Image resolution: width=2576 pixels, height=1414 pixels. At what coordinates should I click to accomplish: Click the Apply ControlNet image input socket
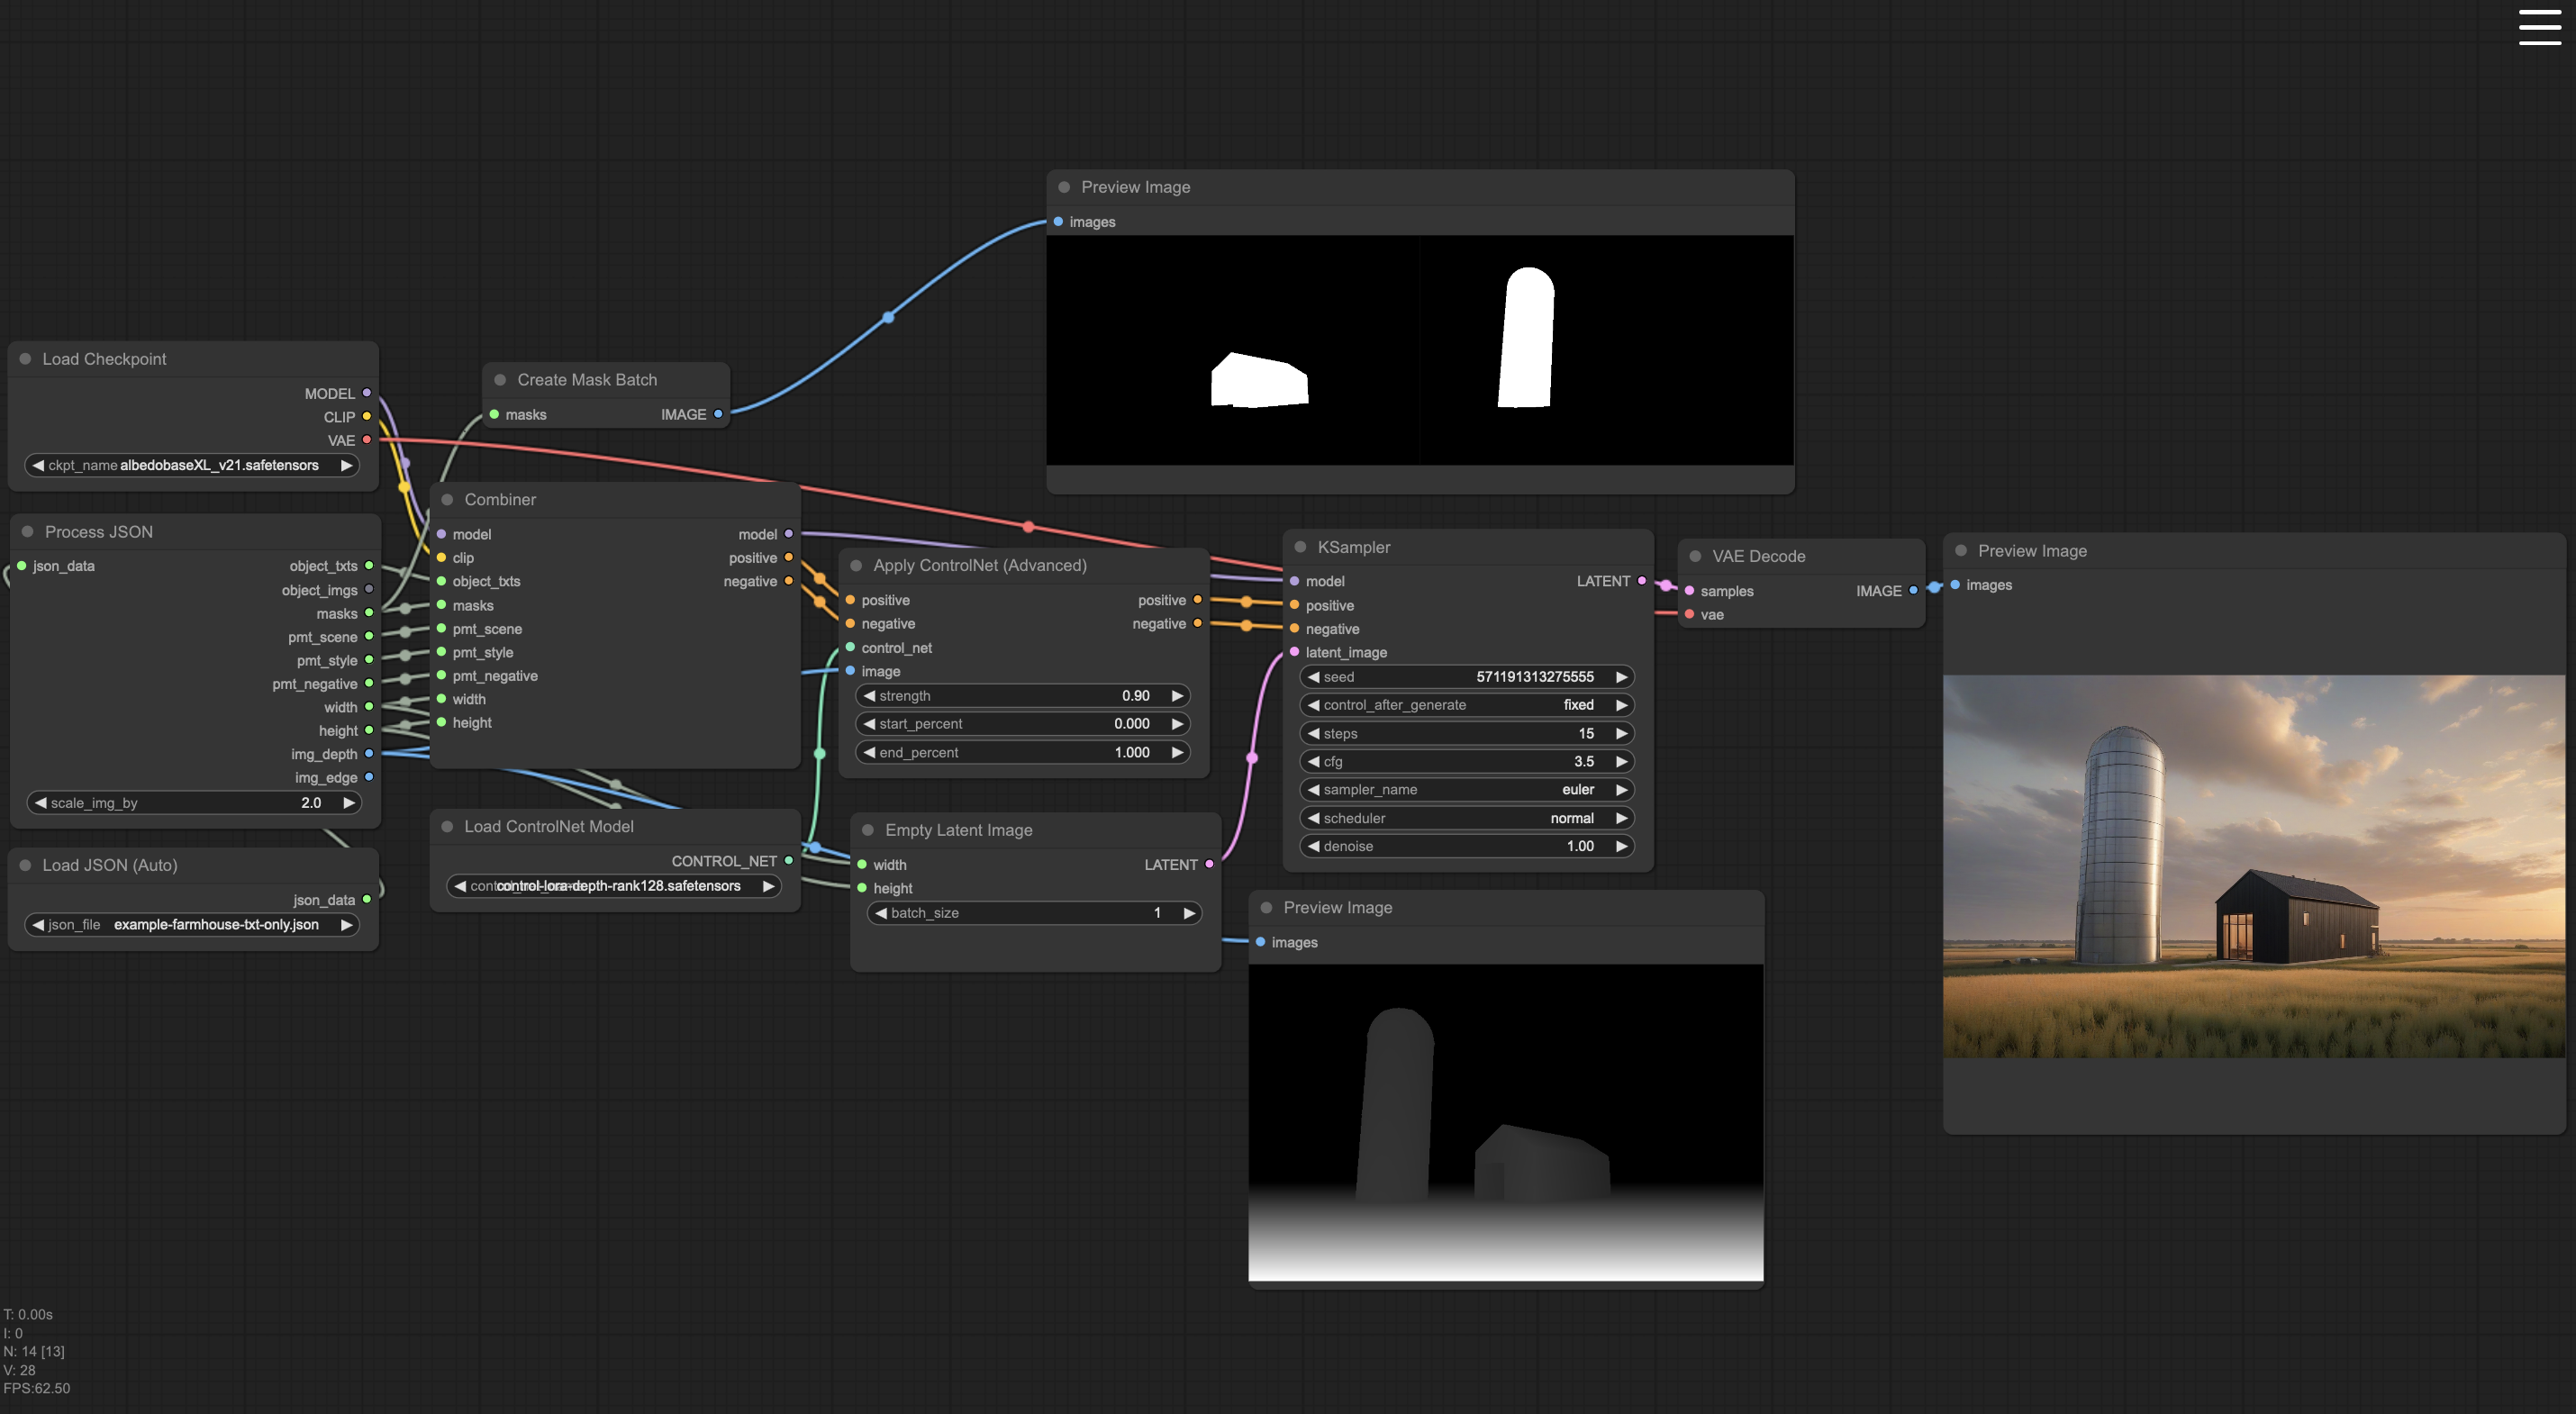851,671
